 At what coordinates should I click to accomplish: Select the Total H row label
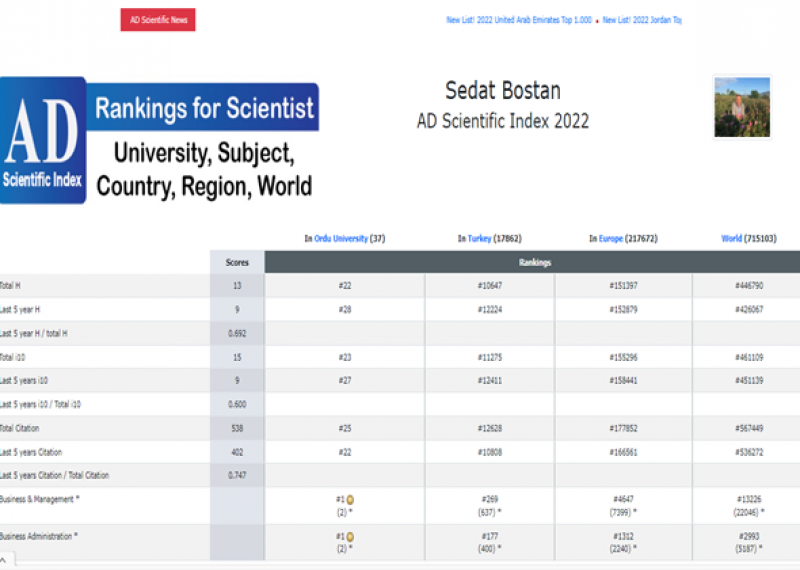click(14, 286)
